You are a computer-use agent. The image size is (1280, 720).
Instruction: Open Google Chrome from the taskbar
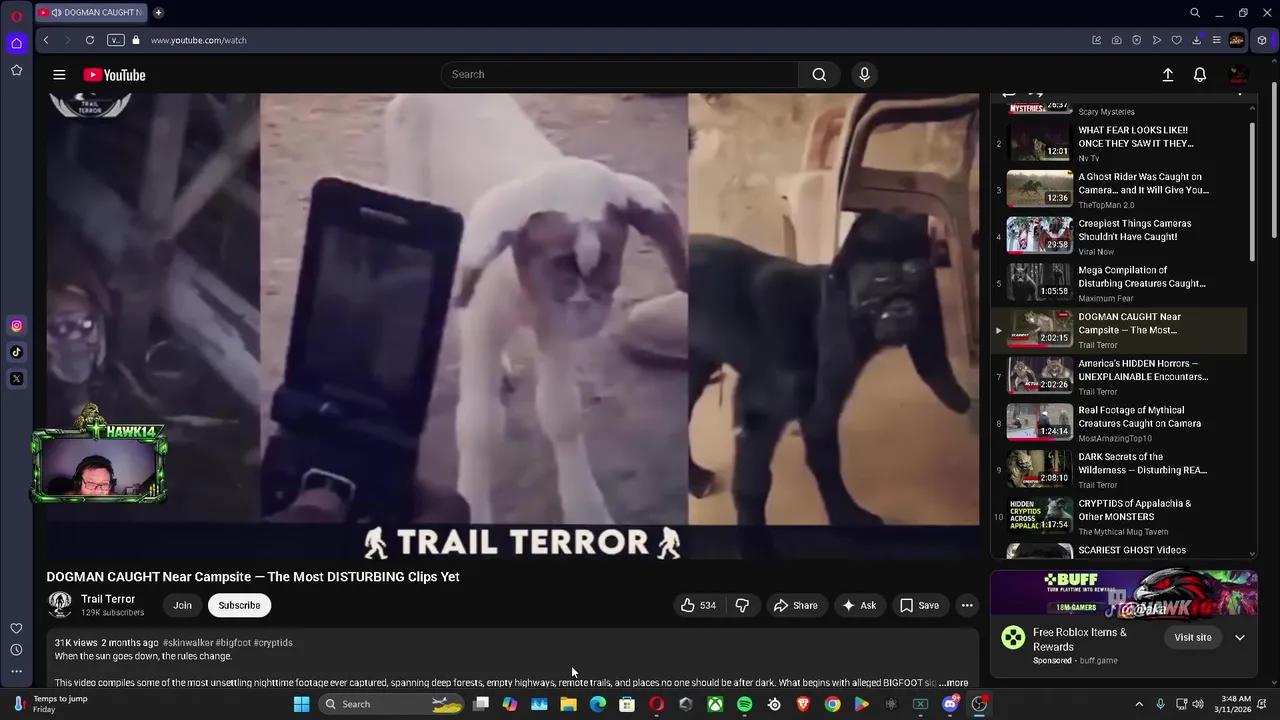coord(832,704)
